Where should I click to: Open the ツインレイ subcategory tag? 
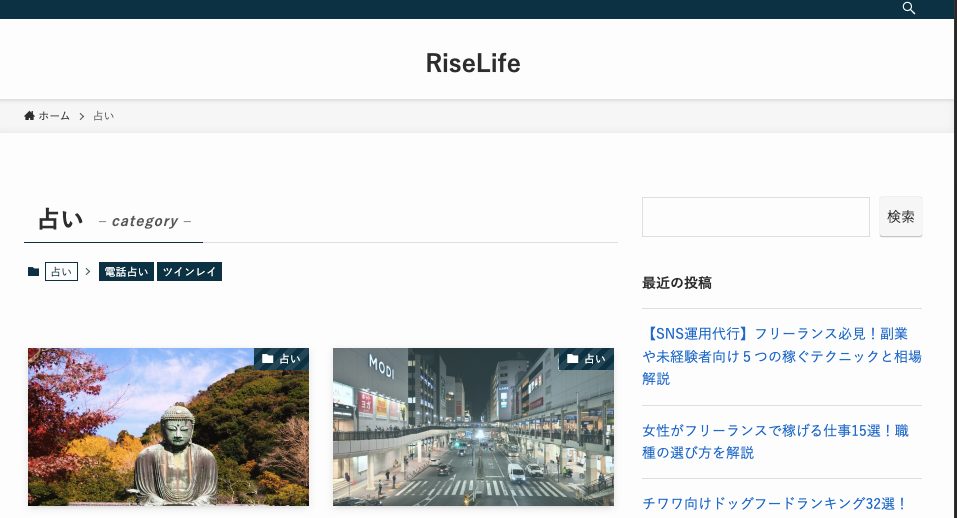coord(189,272)
